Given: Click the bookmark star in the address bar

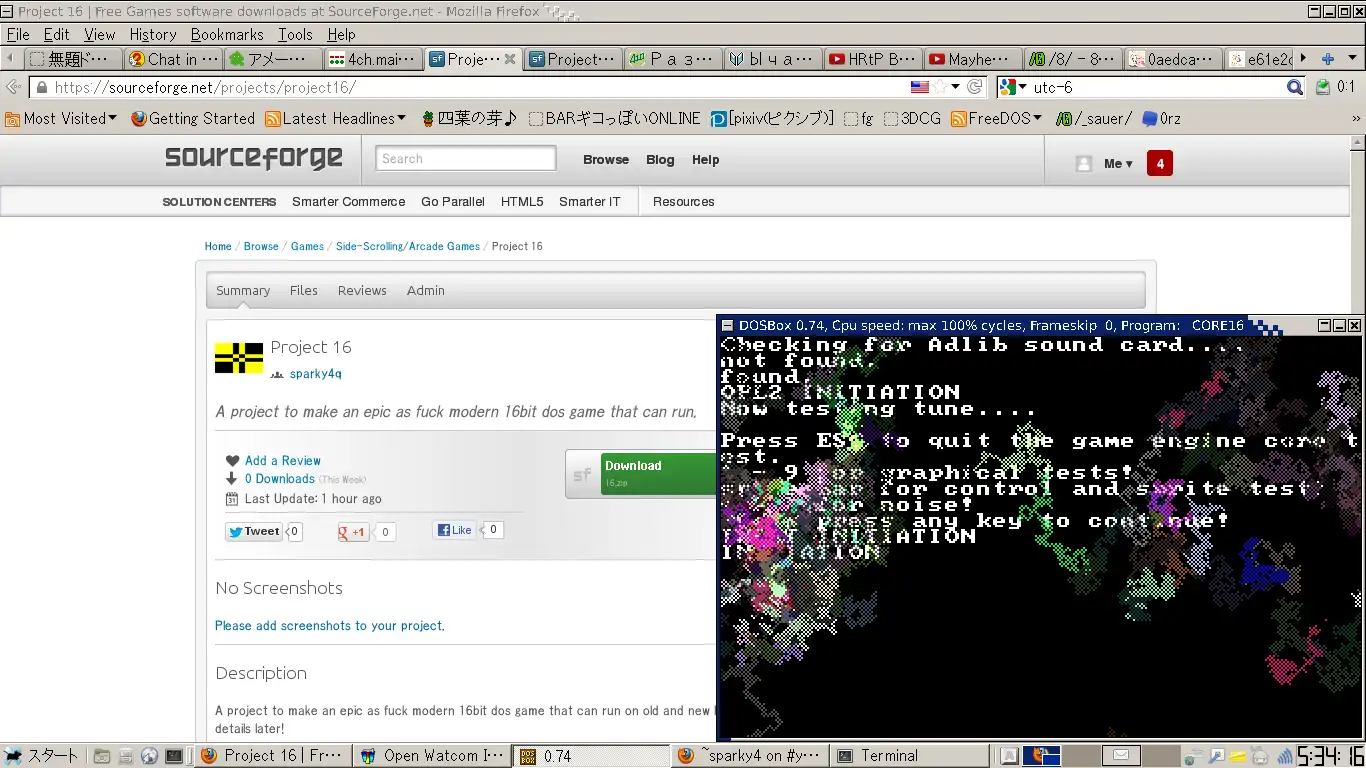Looking at the screenshot, I should (940, 87).
